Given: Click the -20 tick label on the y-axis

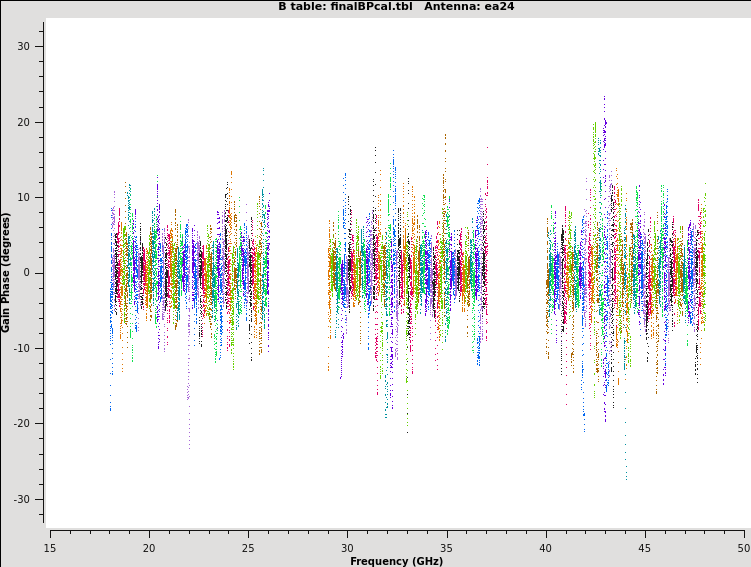Looking at the screenshot, I should pos(22,424).
